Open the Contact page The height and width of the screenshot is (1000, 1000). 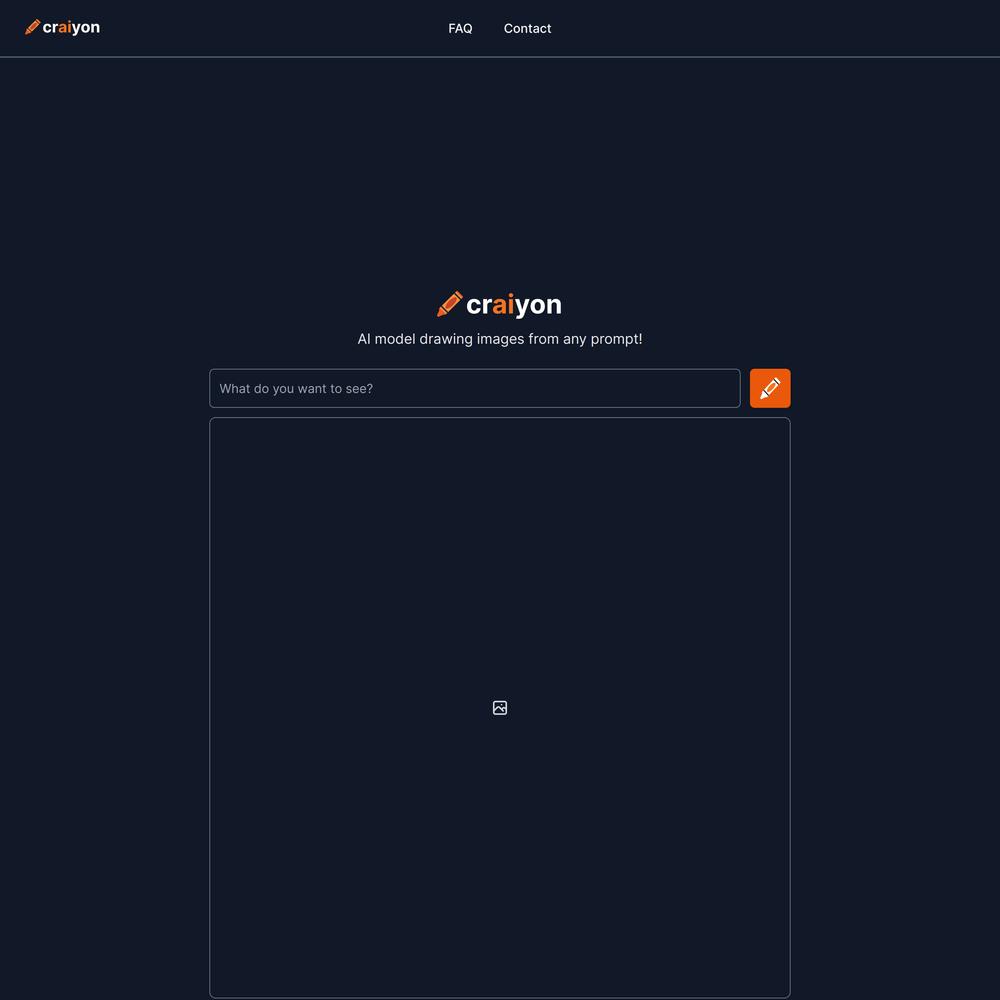[x=527, y=29]
